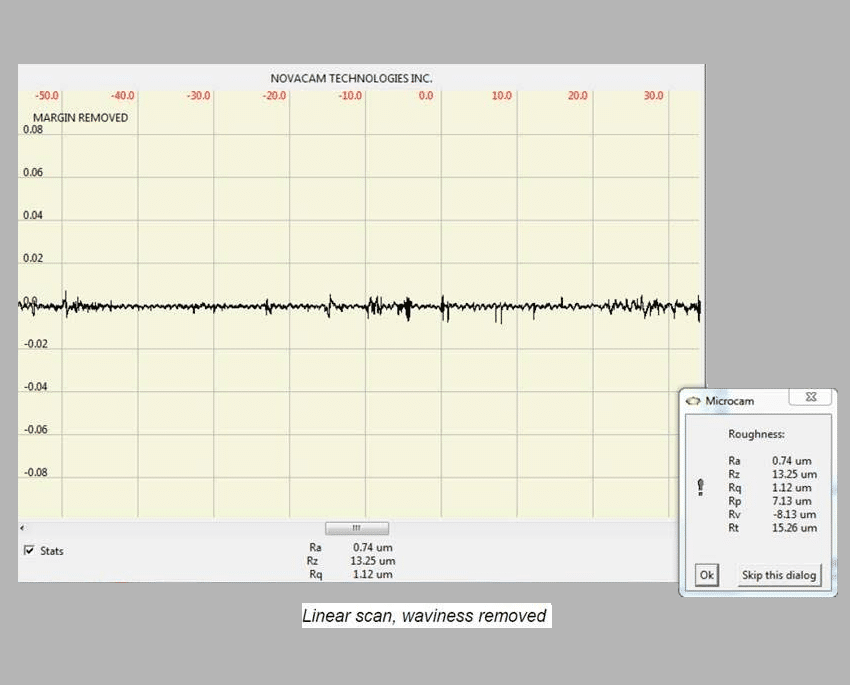850x685 pixels.
Task: Click Rv -8.13 um in Microcam dialog
Action: point(772,514)
